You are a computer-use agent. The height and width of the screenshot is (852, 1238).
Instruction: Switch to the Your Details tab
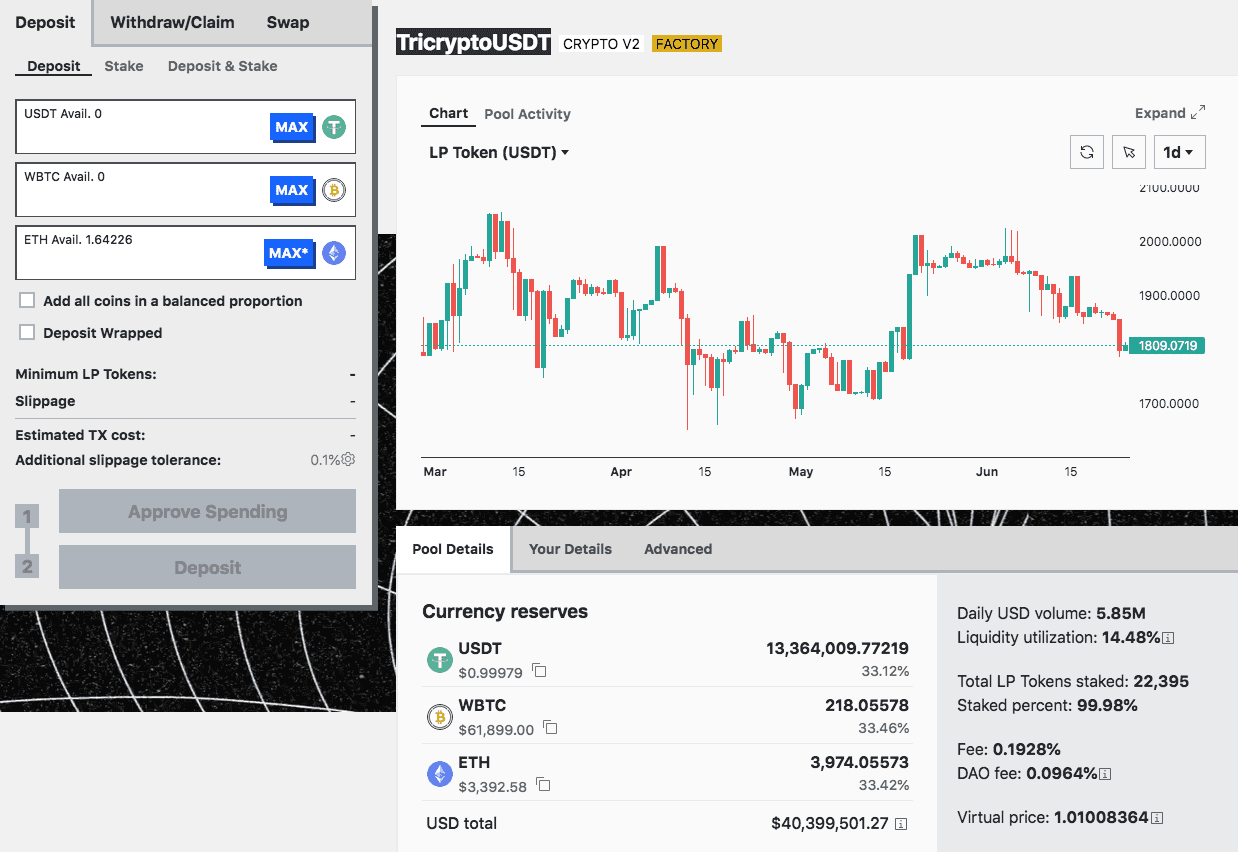(570, 549)
